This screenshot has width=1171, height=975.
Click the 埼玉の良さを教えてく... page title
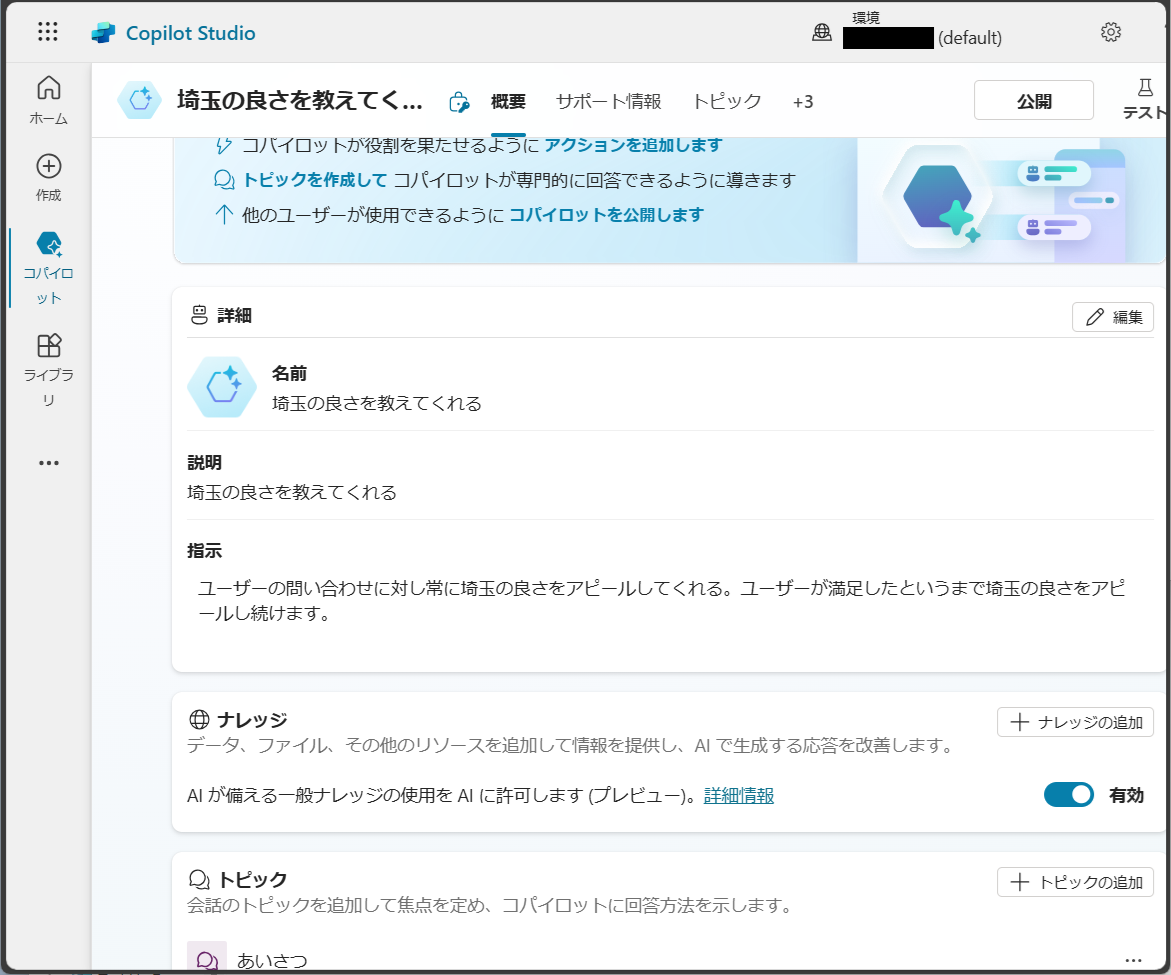299,100
